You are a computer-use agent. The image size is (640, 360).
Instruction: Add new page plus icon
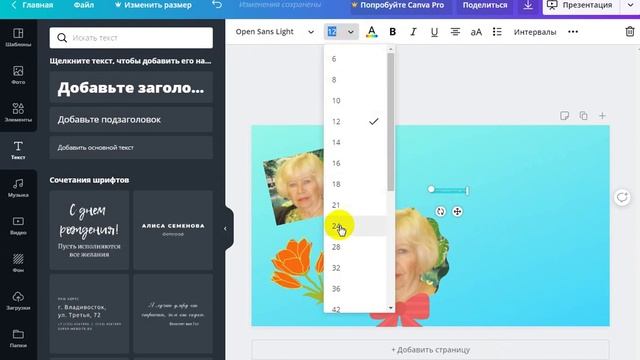pos(602,116)
